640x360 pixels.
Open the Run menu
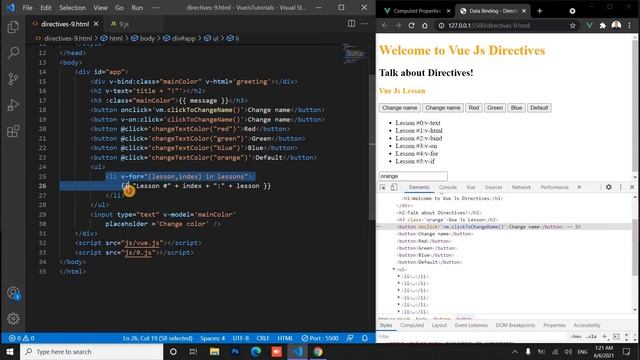point(137,8)
